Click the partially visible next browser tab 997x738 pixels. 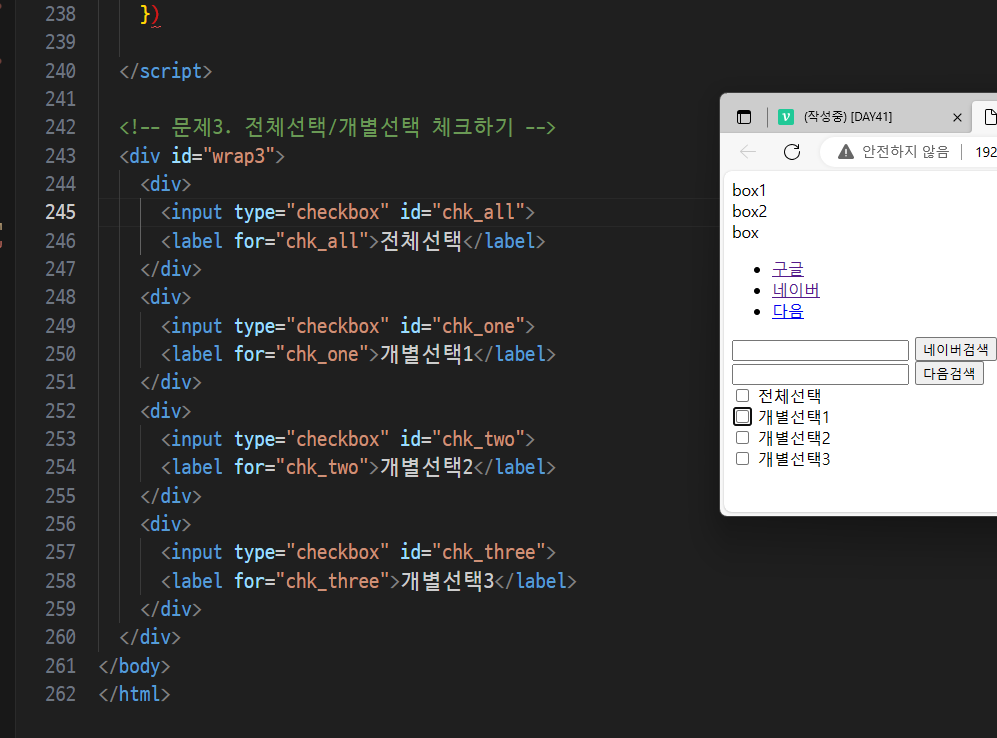click(987, 117)
